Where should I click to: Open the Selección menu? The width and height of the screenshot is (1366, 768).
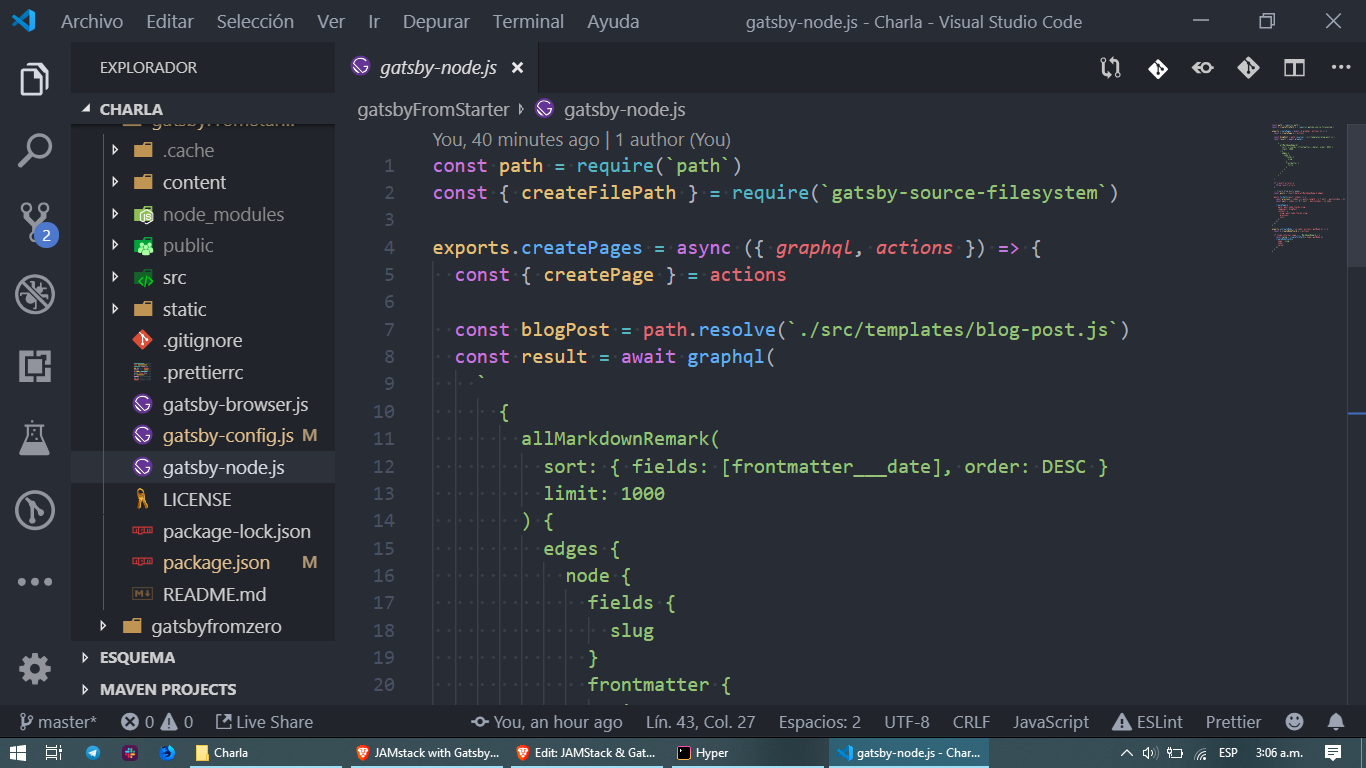(x=255, y=21)
